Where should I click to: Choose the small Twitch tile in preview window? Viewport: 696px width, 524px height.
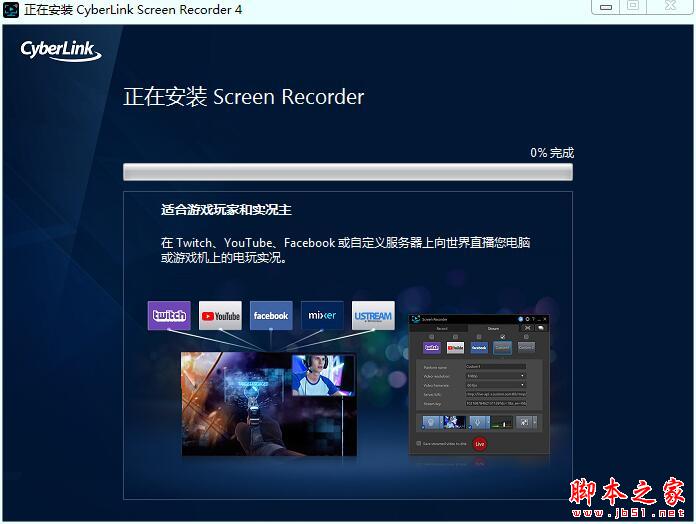coord(432,347)
